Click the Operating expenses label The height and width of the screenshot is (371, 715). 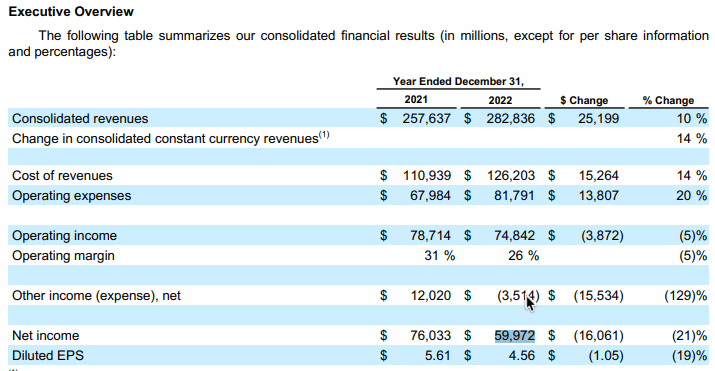(72, 196)
